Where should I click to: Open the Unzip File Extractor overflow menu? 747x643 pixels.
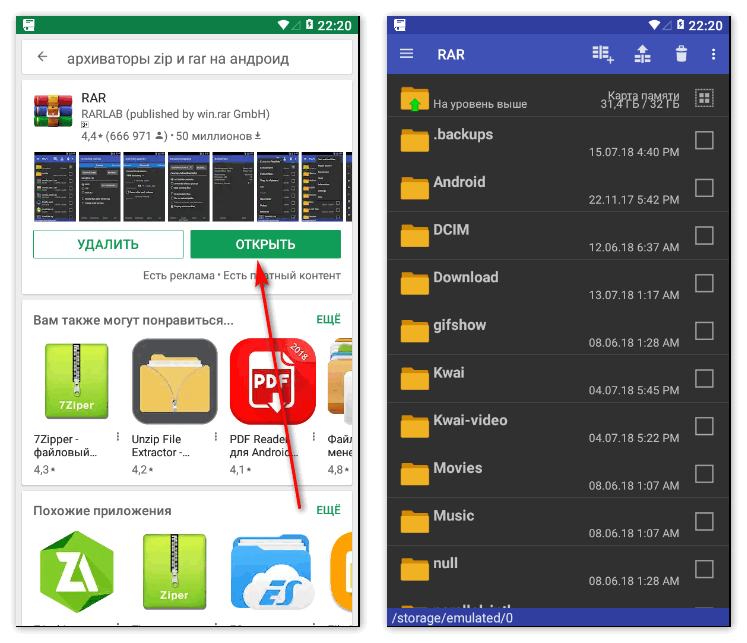pos(216,437)
